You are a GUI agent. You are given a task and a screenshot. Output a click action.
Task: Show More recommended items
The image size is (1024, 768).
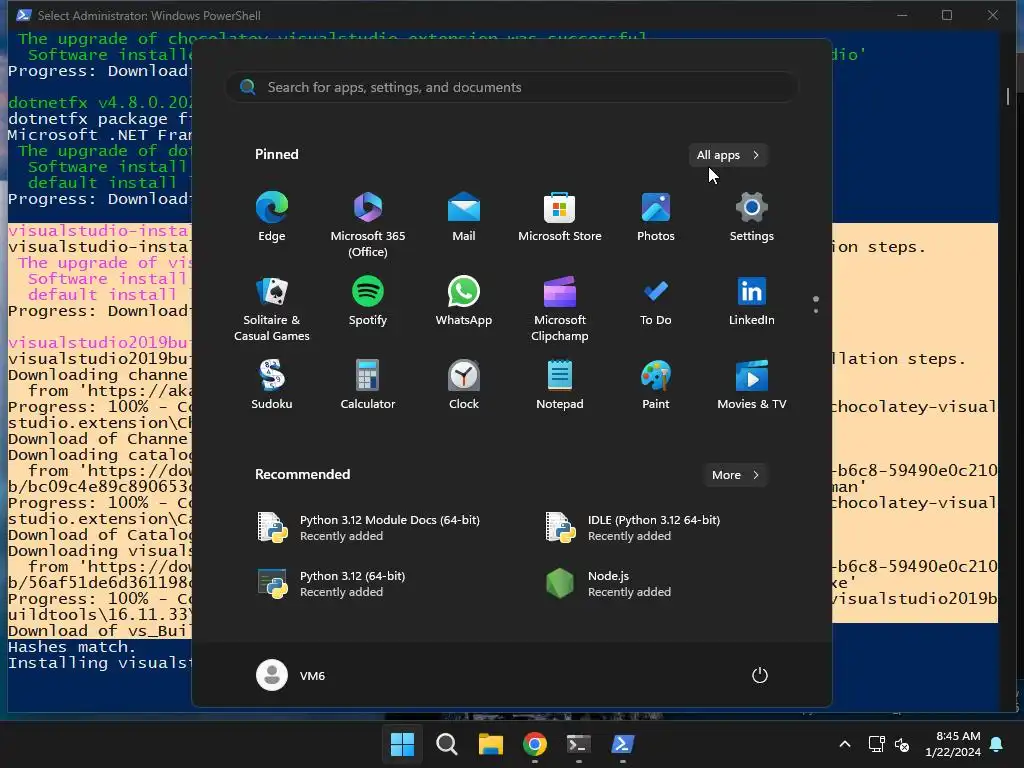736,475
